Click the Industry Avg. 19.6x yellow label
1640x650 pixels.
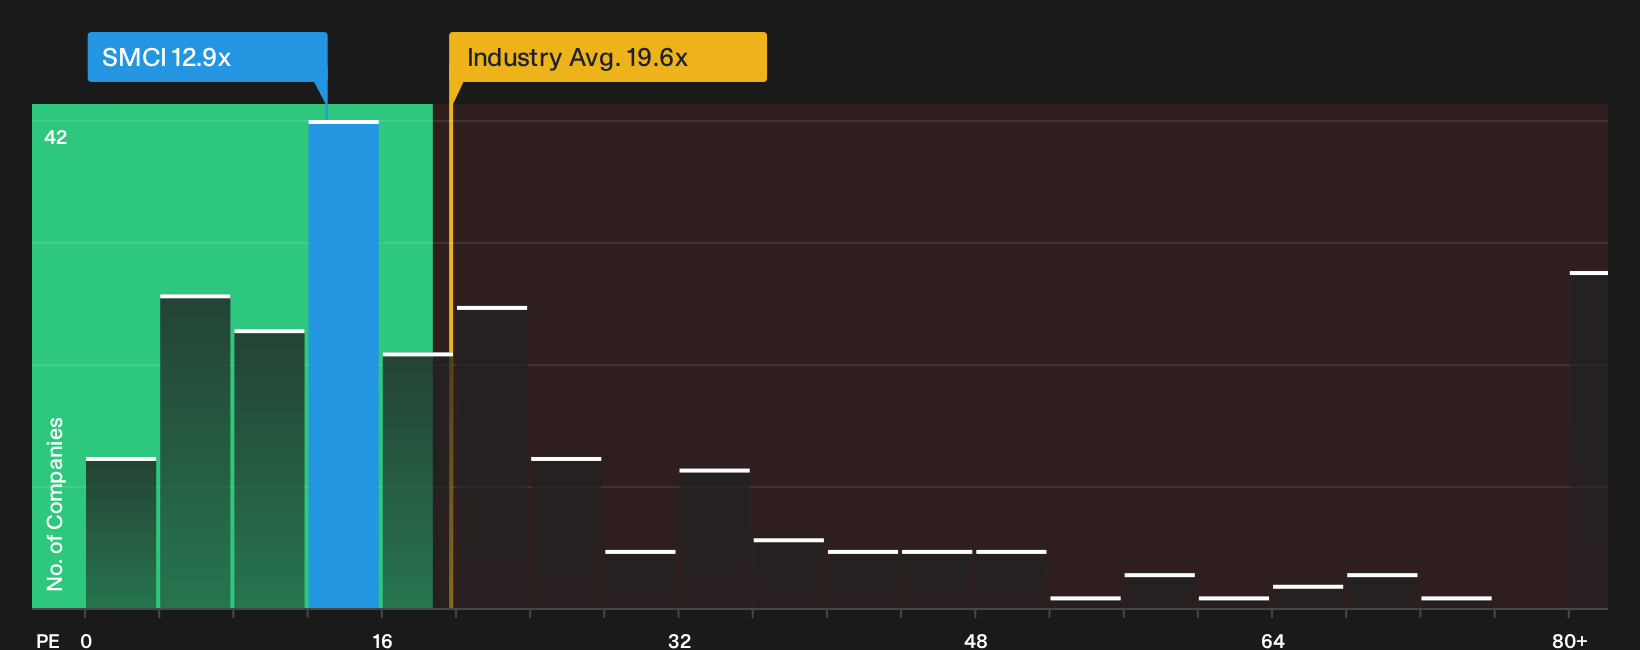coord(608,57)
